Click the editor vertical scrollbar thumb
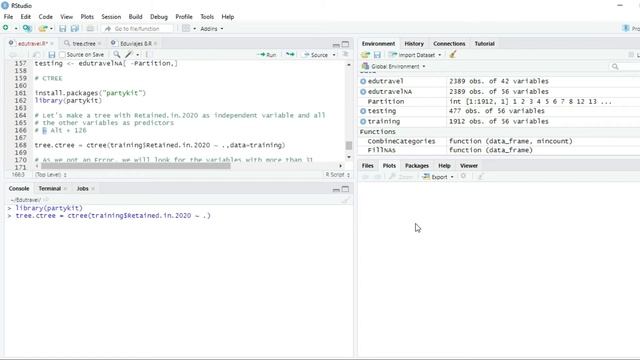Viewport: 640px width, 360px height. pyautogui.click(x=349, y=145)
